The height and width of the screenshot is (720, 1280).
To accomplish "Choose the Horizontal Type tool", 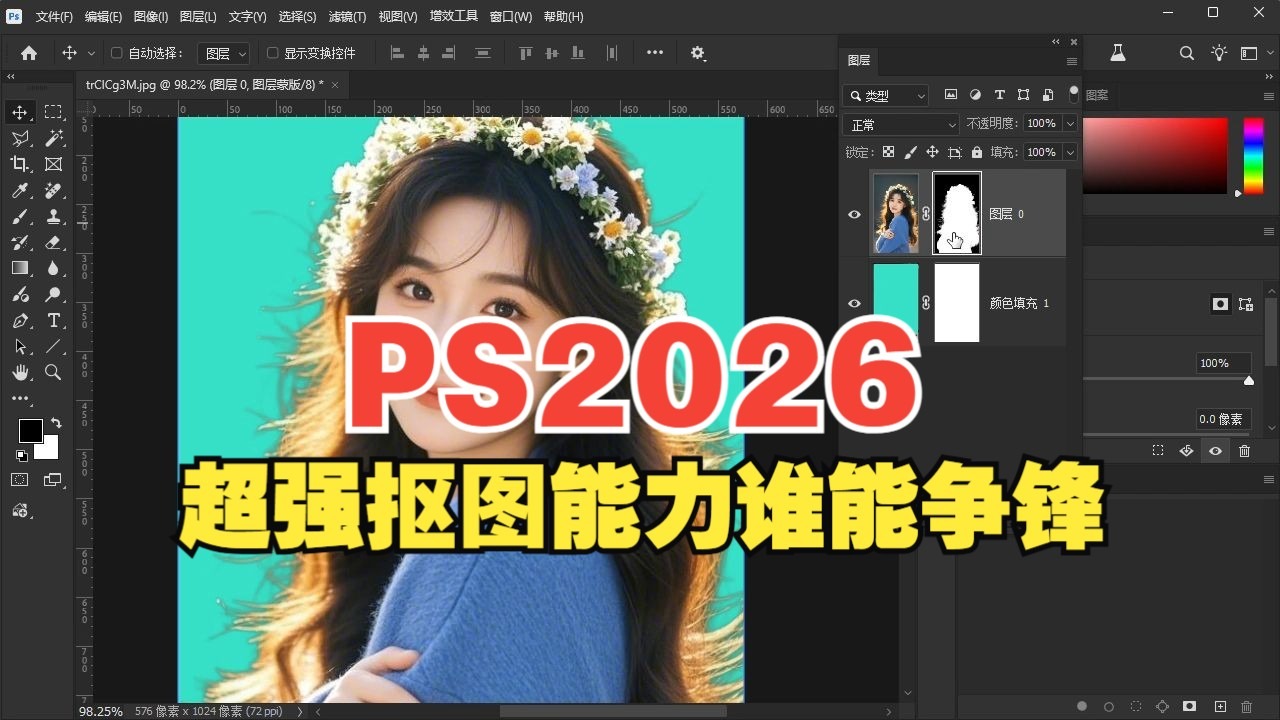I will (53, 320).
